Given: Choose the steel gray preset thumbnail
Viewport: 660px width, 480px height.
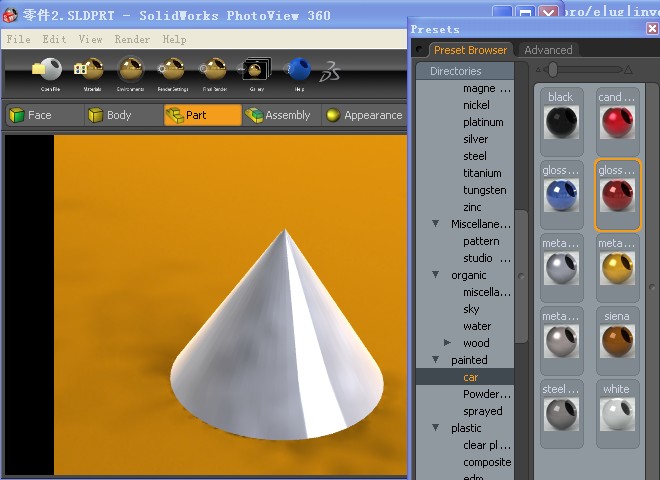Looking at the screenshot, I should [x=561, y=414].
